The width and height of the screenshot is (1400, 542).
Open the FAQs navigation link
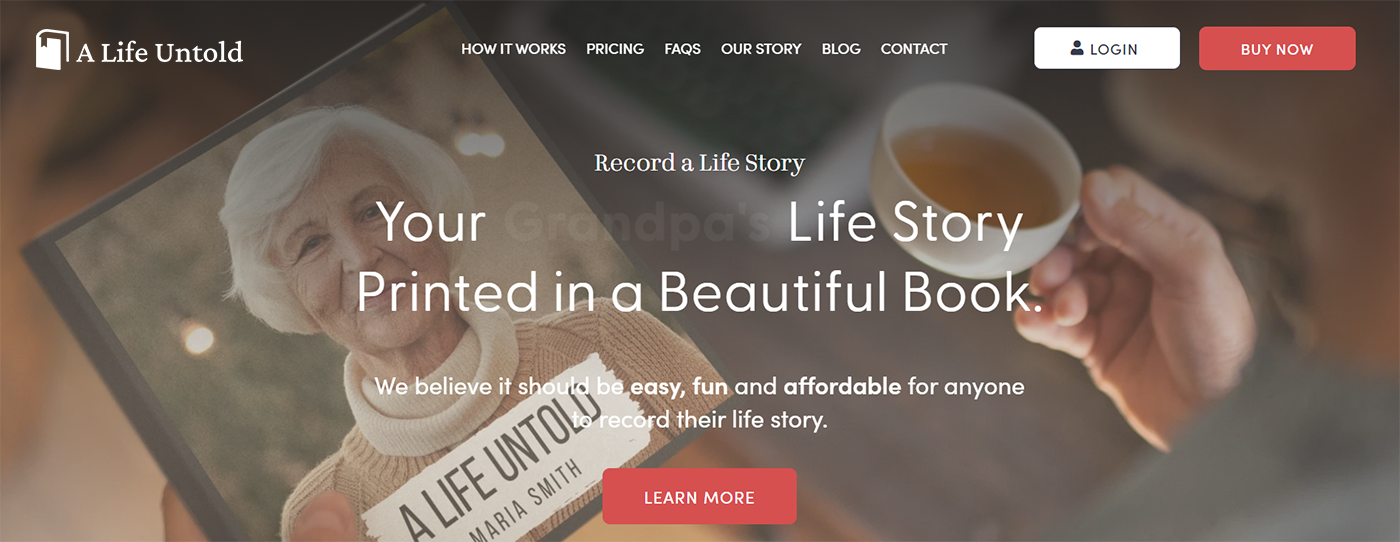pos(682,48)
